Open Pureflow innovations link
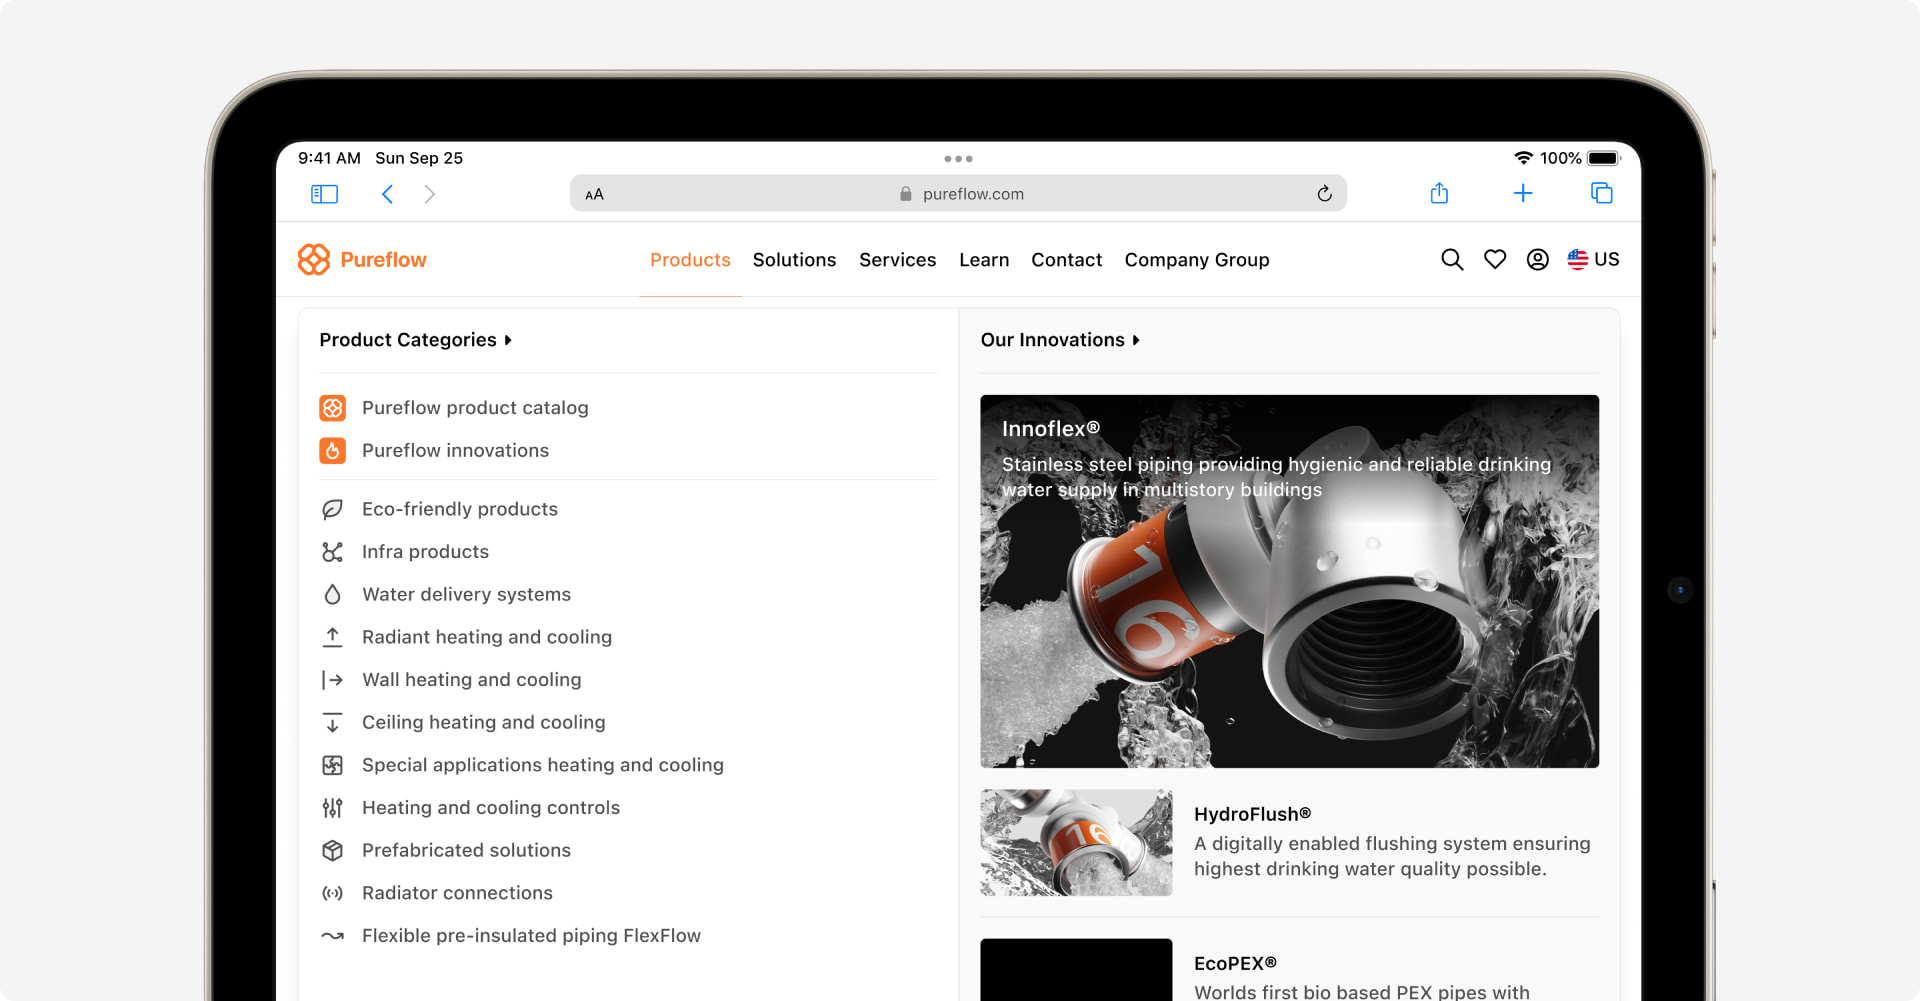The height and width of the screenshot is (1001, 1920). pos(455,451)
